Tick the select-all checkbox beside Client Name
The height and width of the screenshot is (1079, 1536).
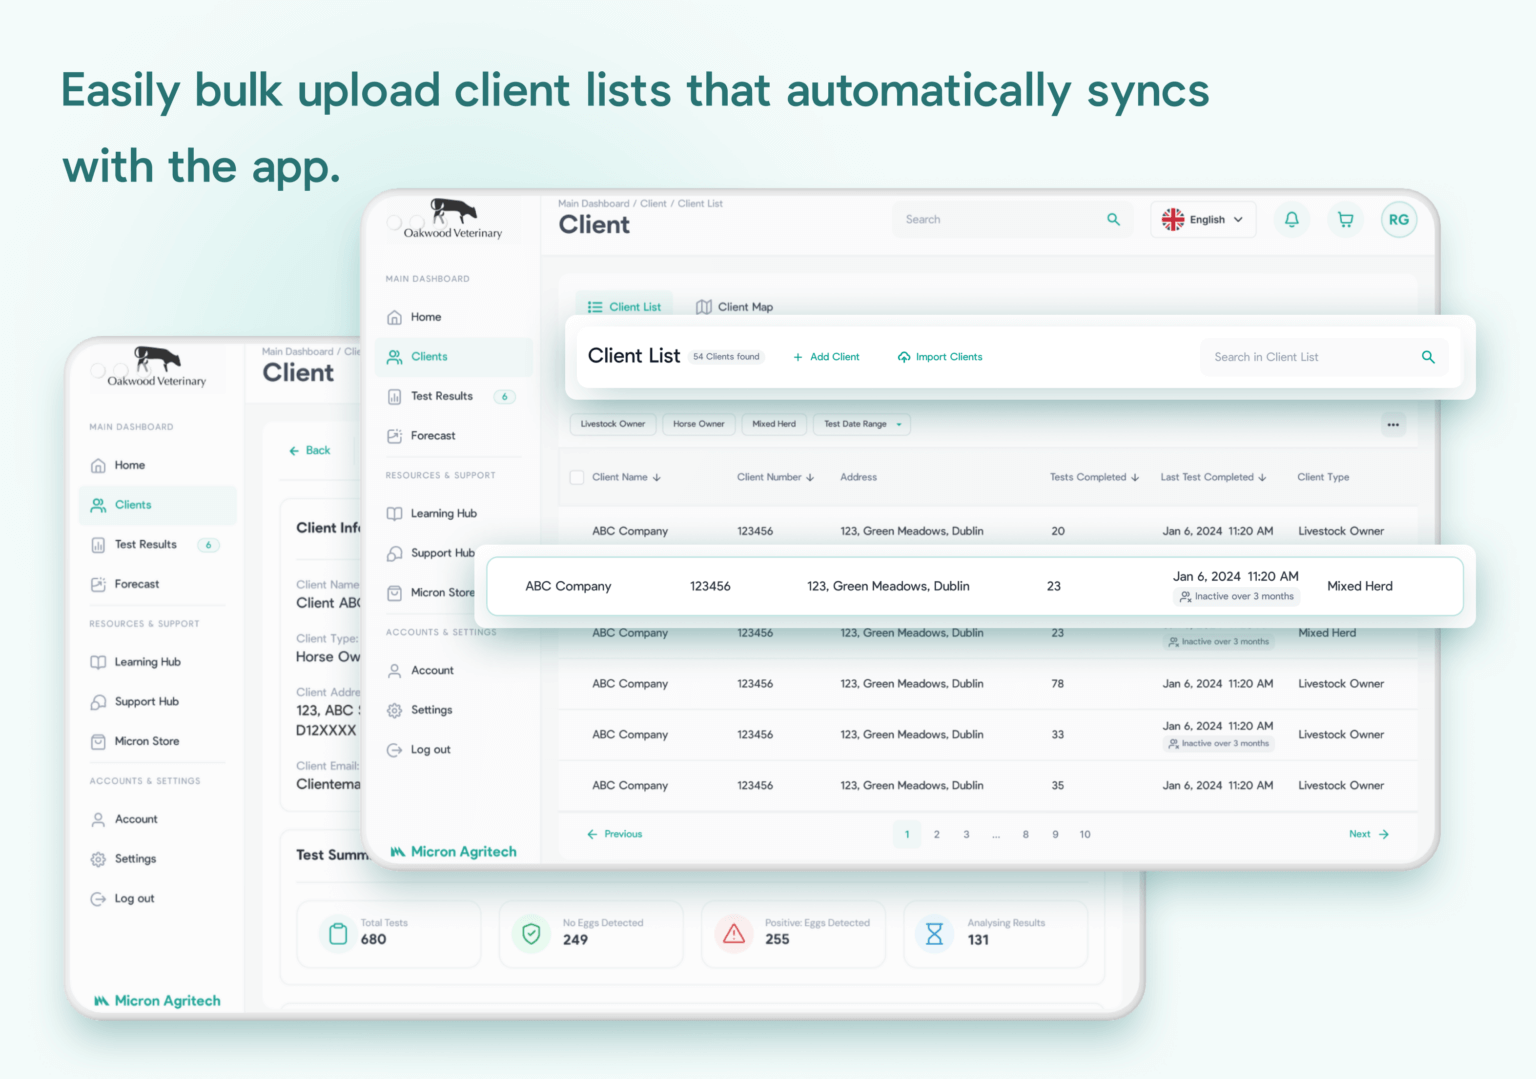point(577,477)
